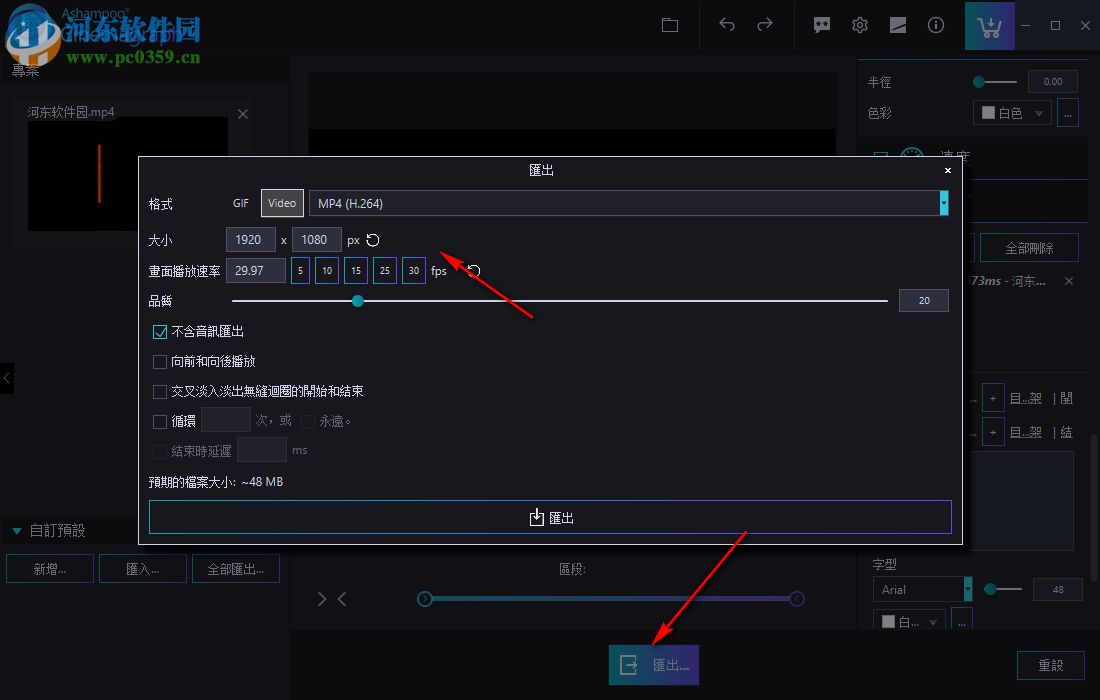This screenshot has height=700, width=1100.
Task: Select the 河东软件园.mp4 video thumbnail
Action: 128,174
